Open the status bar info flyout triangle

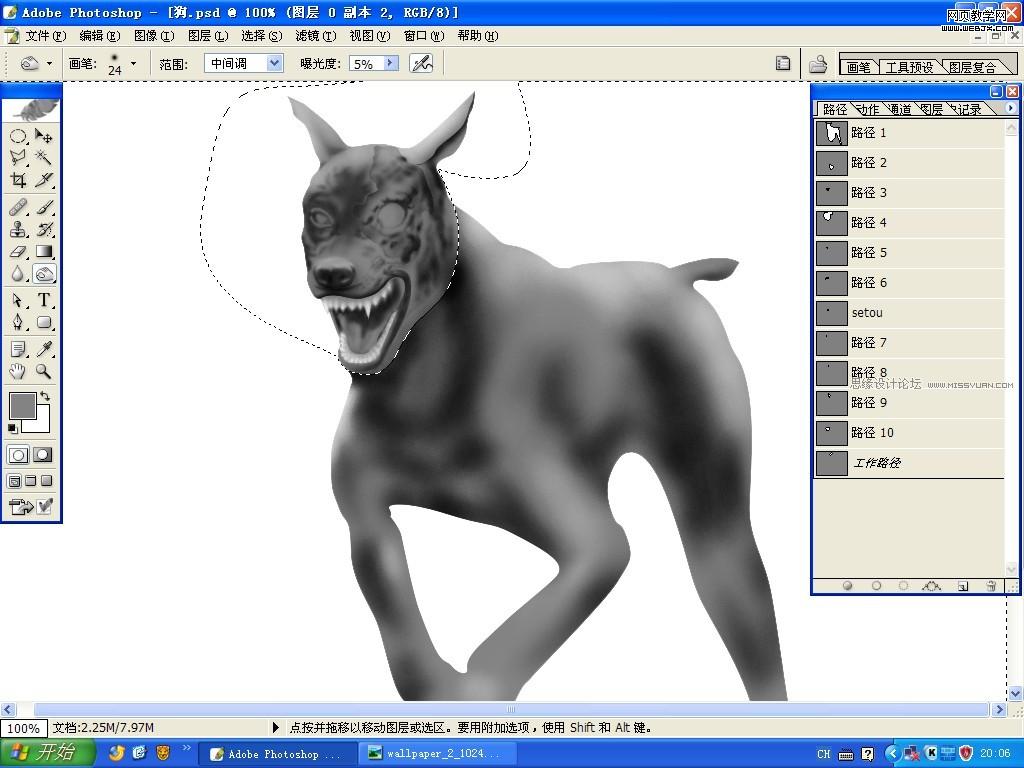tap(275, 727)
